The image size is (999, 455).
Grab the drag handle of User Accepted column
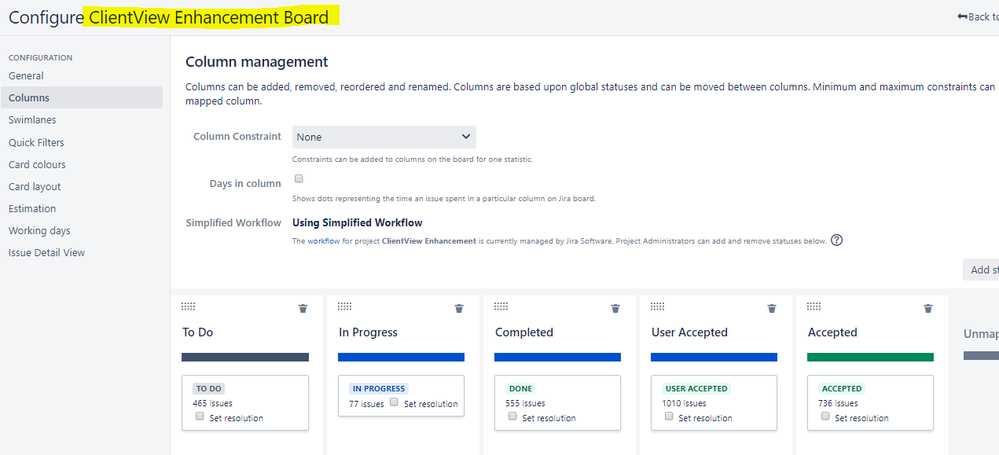658,307
